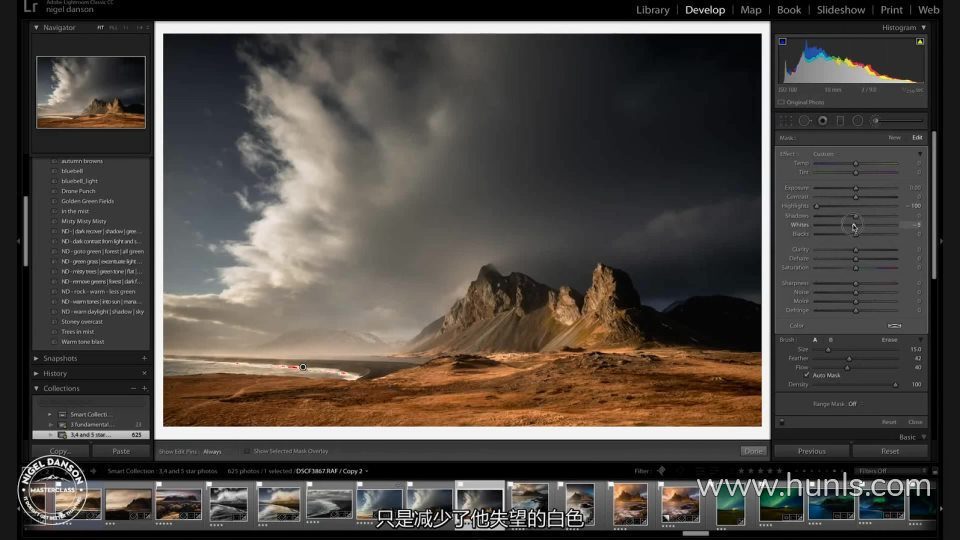Remove collection with the minus icon
960x540 pixels.
pyautogui.click(x=133, y=388)
